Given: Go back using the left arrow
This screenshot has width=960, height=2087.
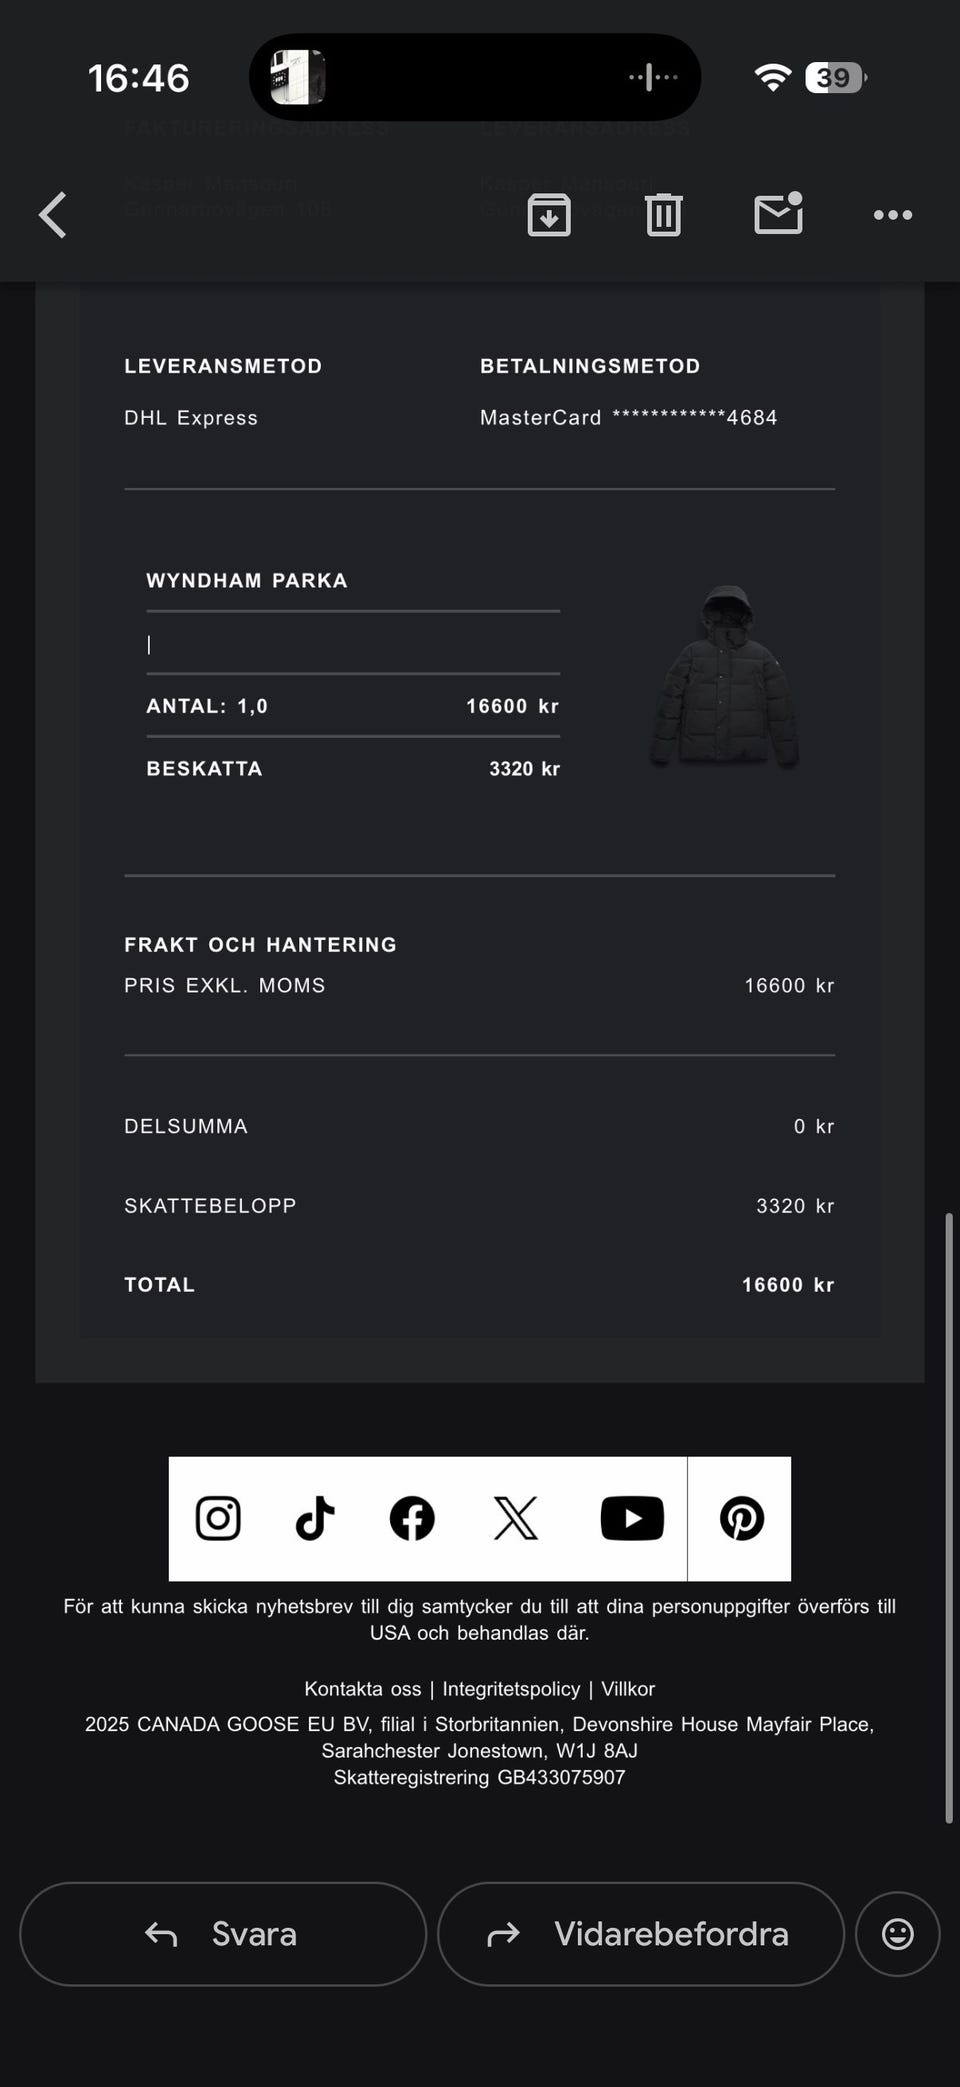Looking at the screenshot, I should [53, 215].
